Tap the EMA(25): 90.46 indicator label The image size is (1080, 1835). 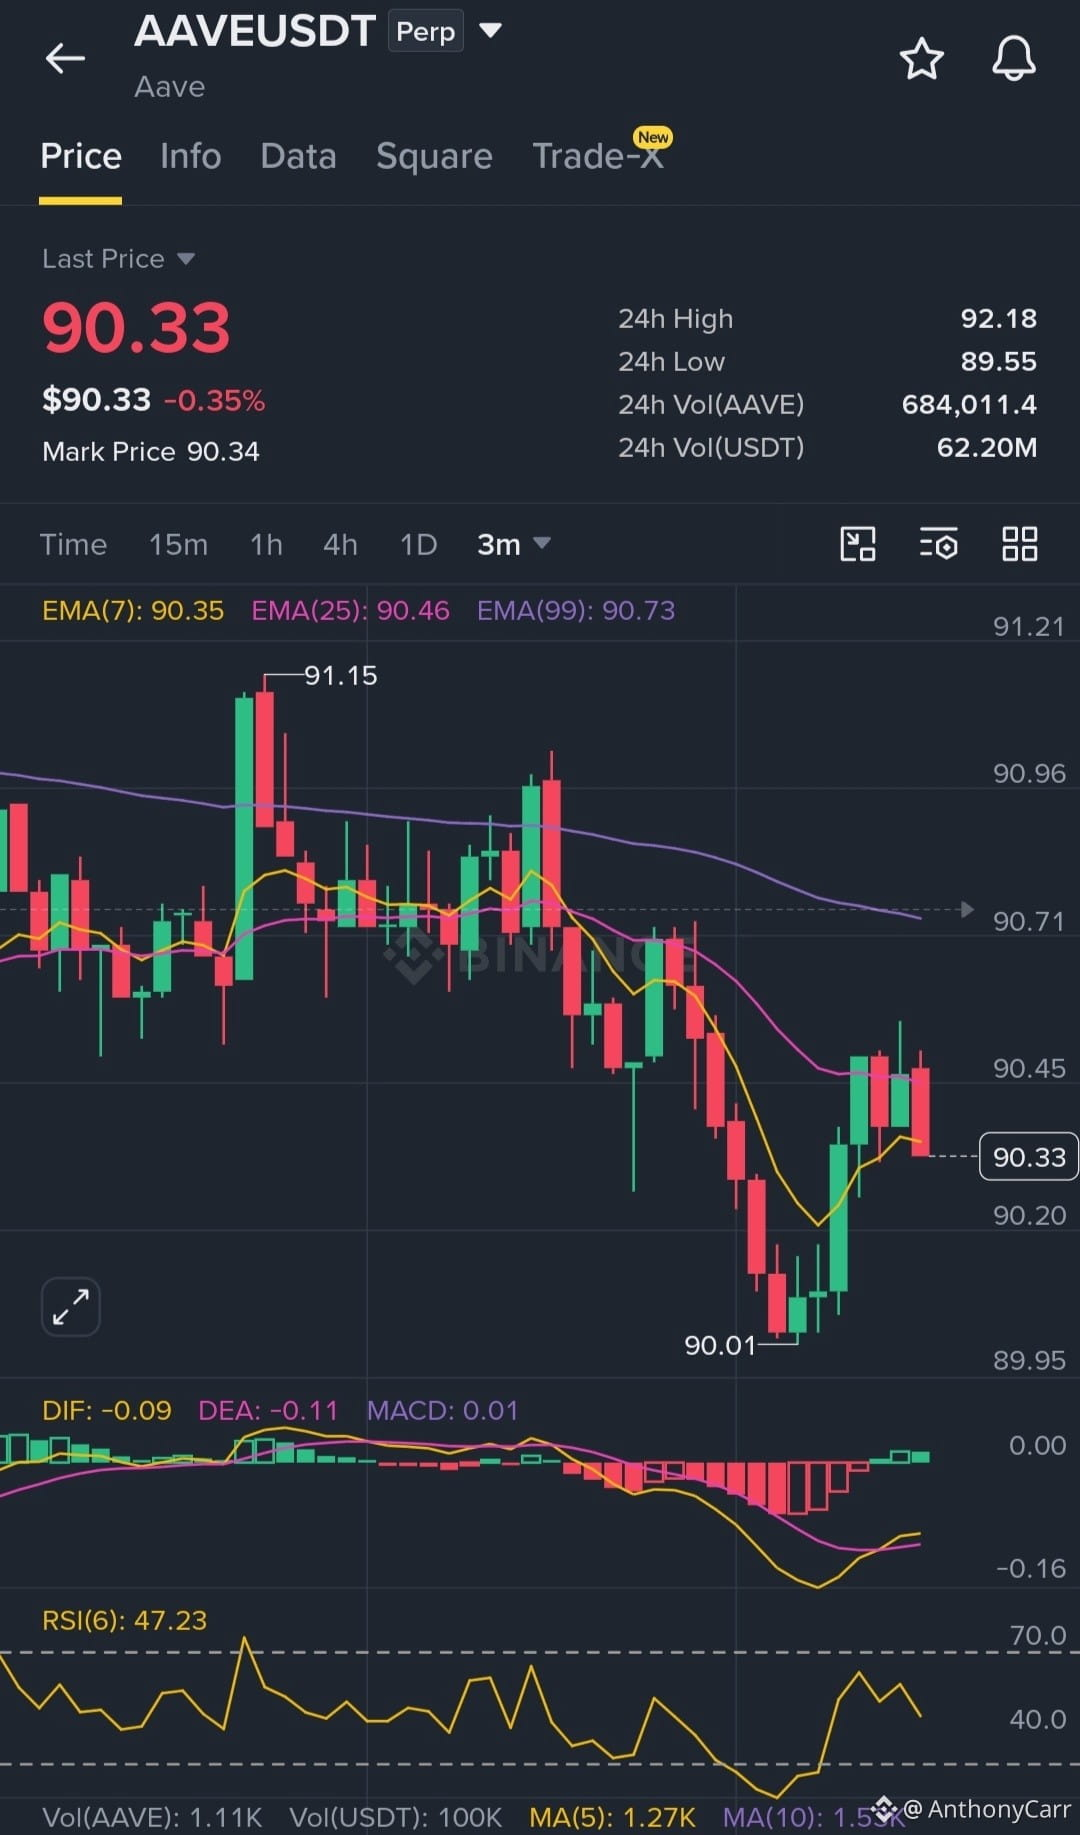(350, 611)
